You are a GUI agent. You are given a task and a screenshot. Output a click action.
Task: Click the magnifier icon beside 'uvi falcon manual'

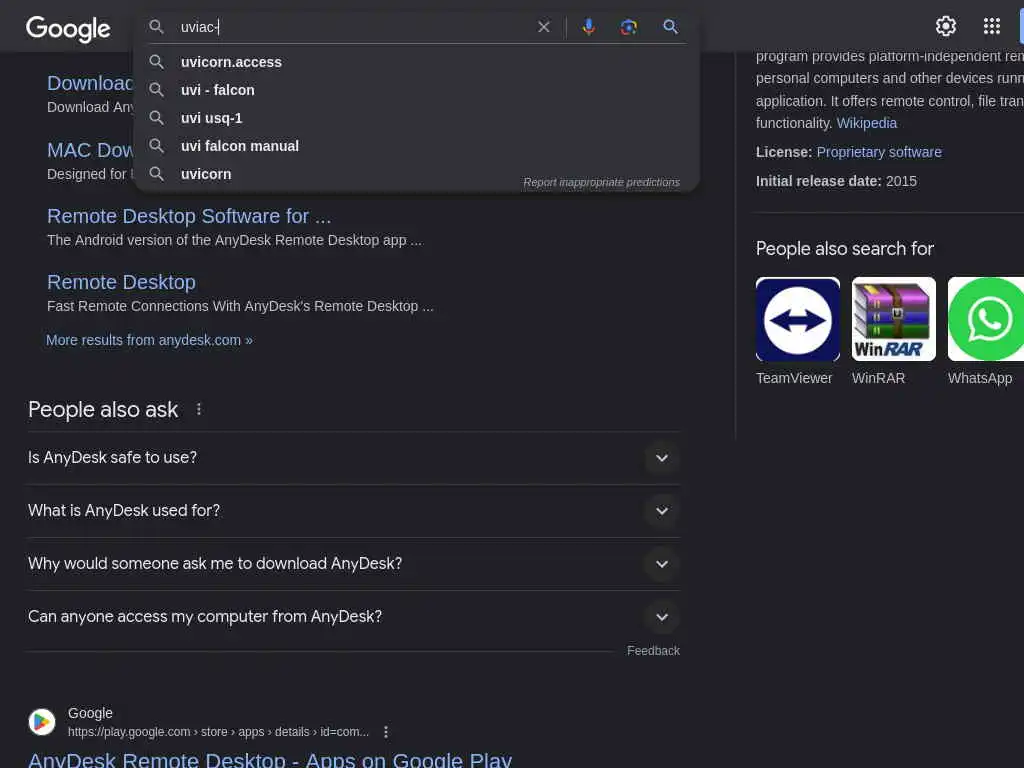tap(156, 146)
